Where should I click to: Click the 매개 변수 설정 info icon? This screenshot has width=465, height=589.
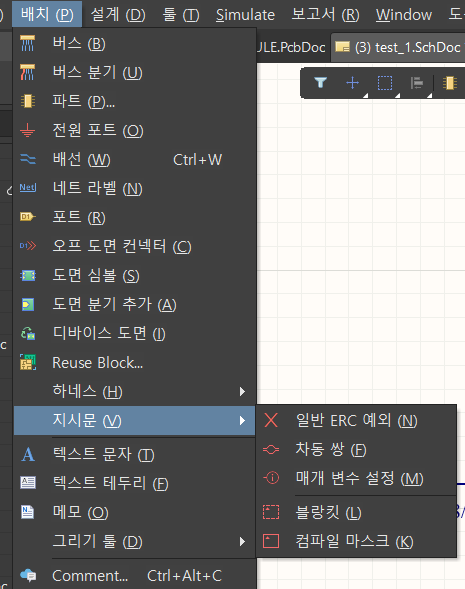click(x=271, y=478)
